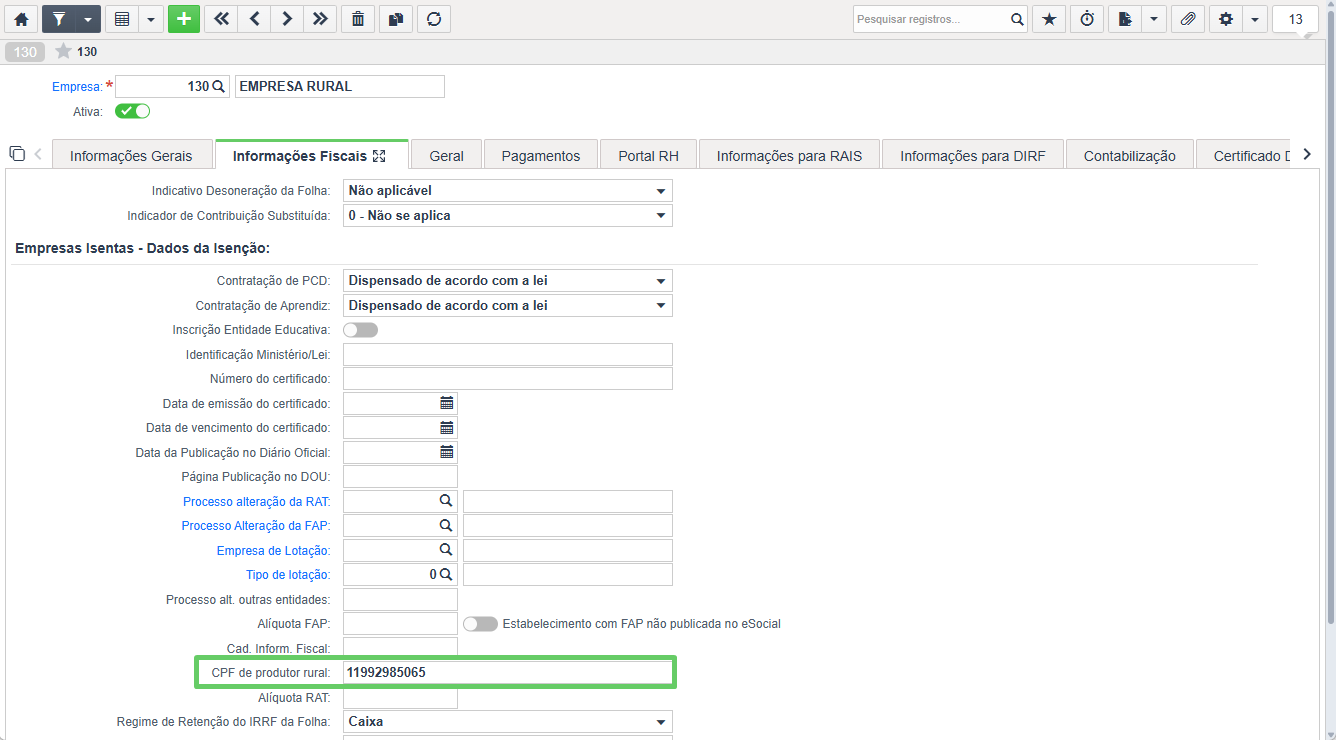Open favorites star in top toolbar
This screenshot has height=740, width=1336.
coord(1049,19)
